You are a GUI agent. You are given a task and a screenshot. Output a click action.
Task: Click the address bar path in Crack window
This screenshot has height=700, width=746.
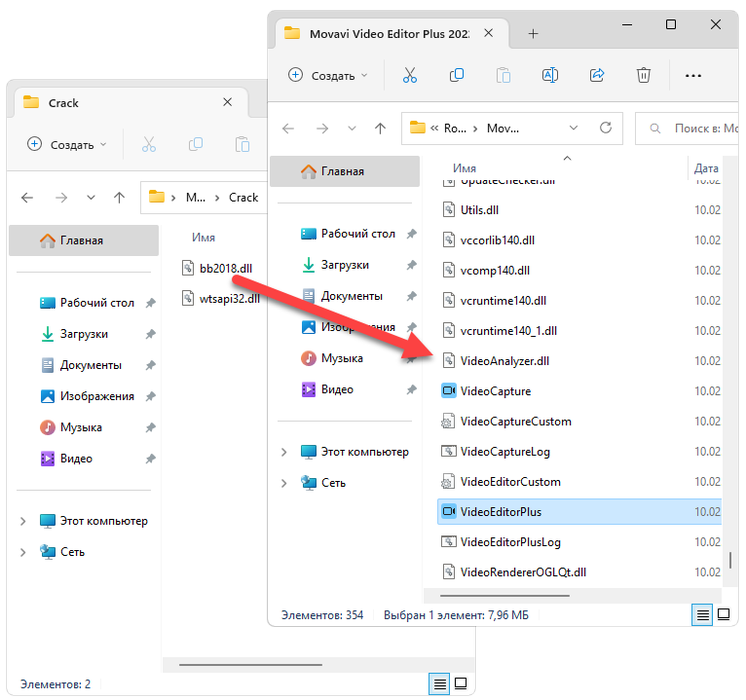pyautogui.click(x=204, y=197)
